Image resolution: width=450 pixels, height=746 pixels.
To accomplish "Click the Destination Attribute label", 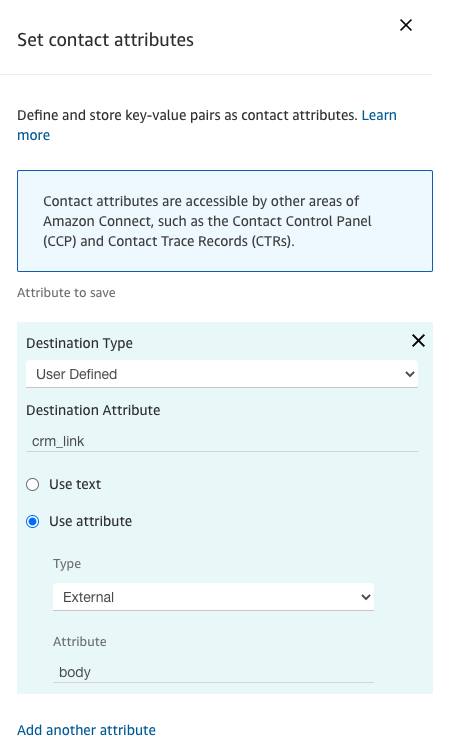I will click(x=93, y=411).
